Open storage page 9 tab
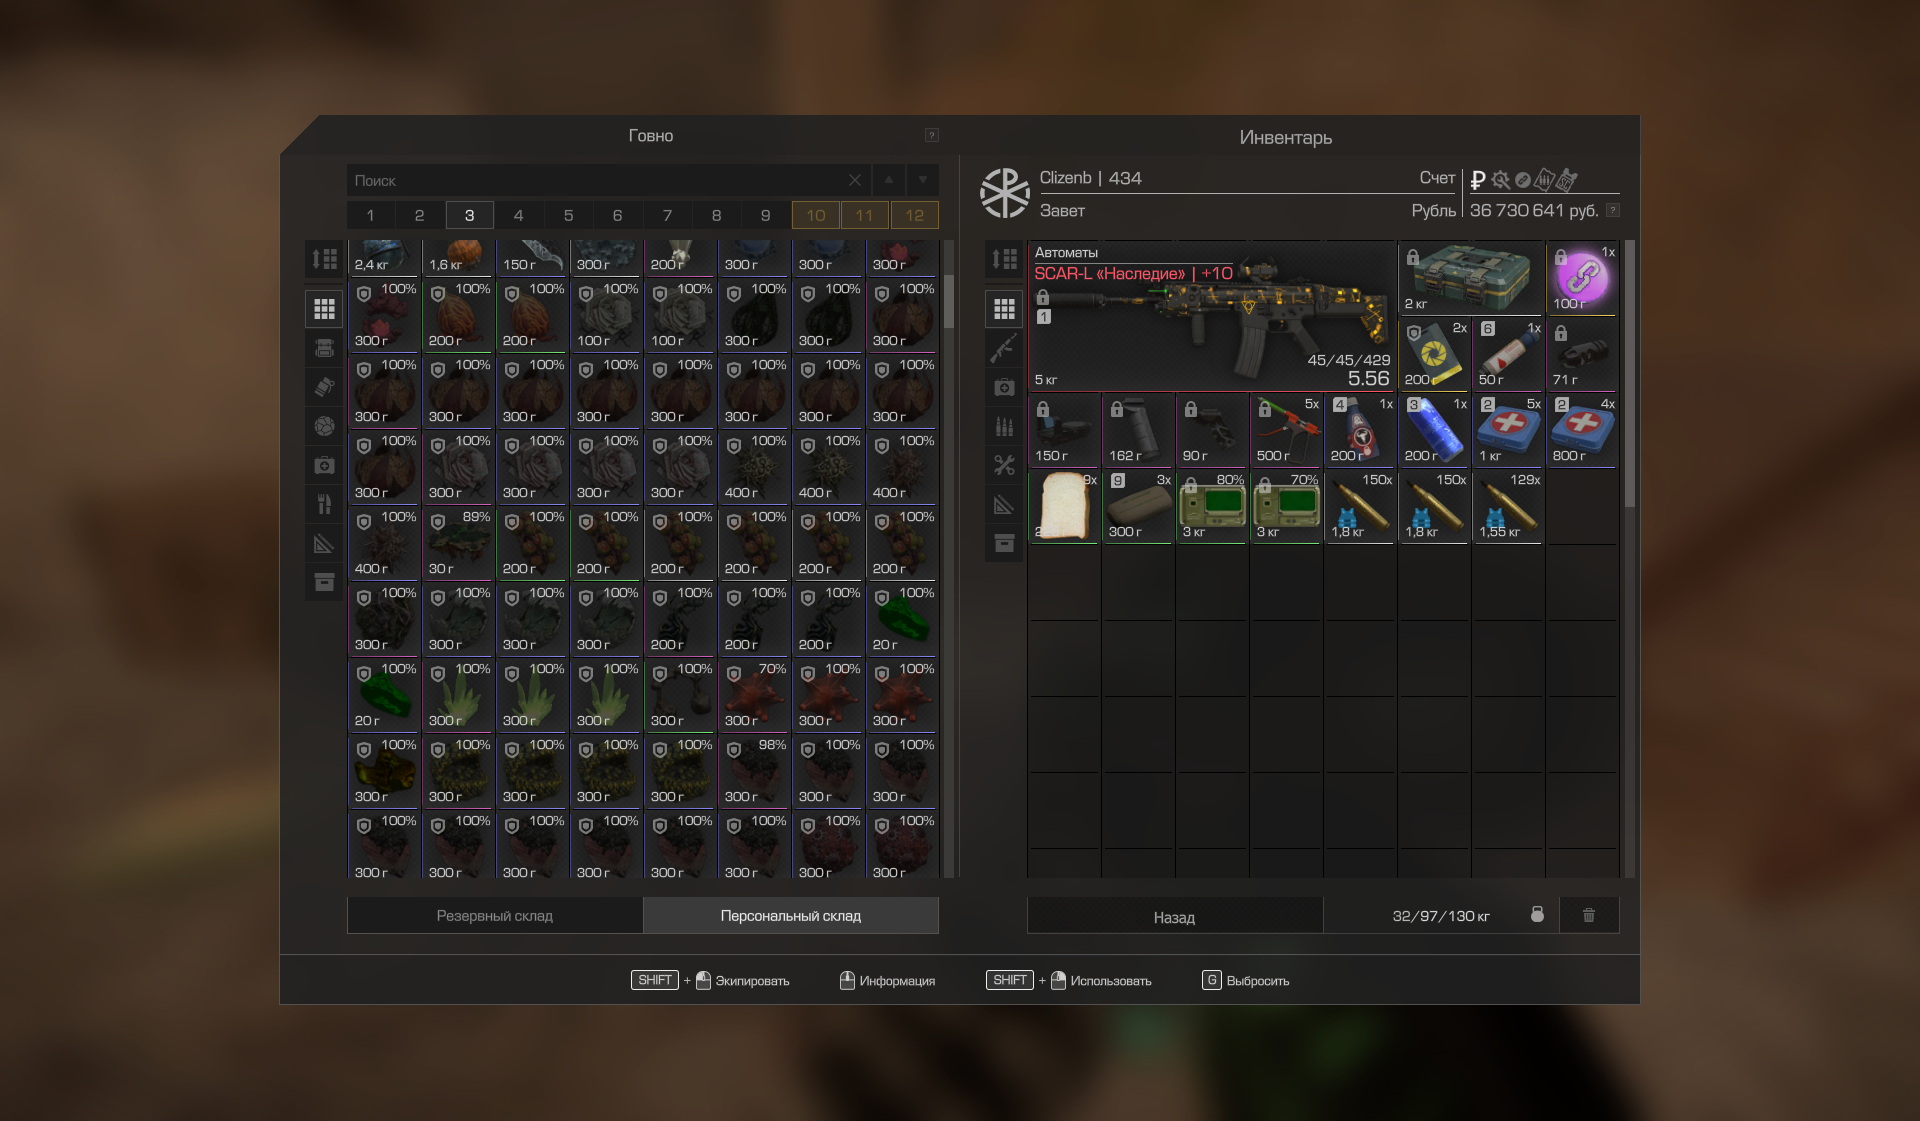Image resolution: width=1920 pixels, height=1121 pixels. (x=766, y=215)
